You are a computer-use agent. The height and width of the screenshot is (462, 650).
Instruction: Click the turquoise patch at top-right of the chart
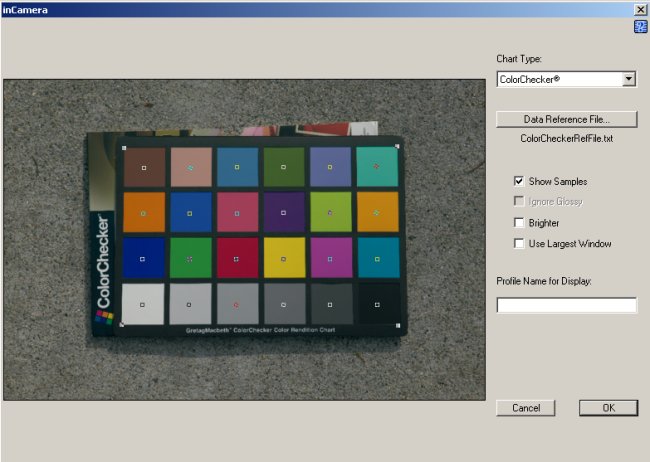pos(377,167)
